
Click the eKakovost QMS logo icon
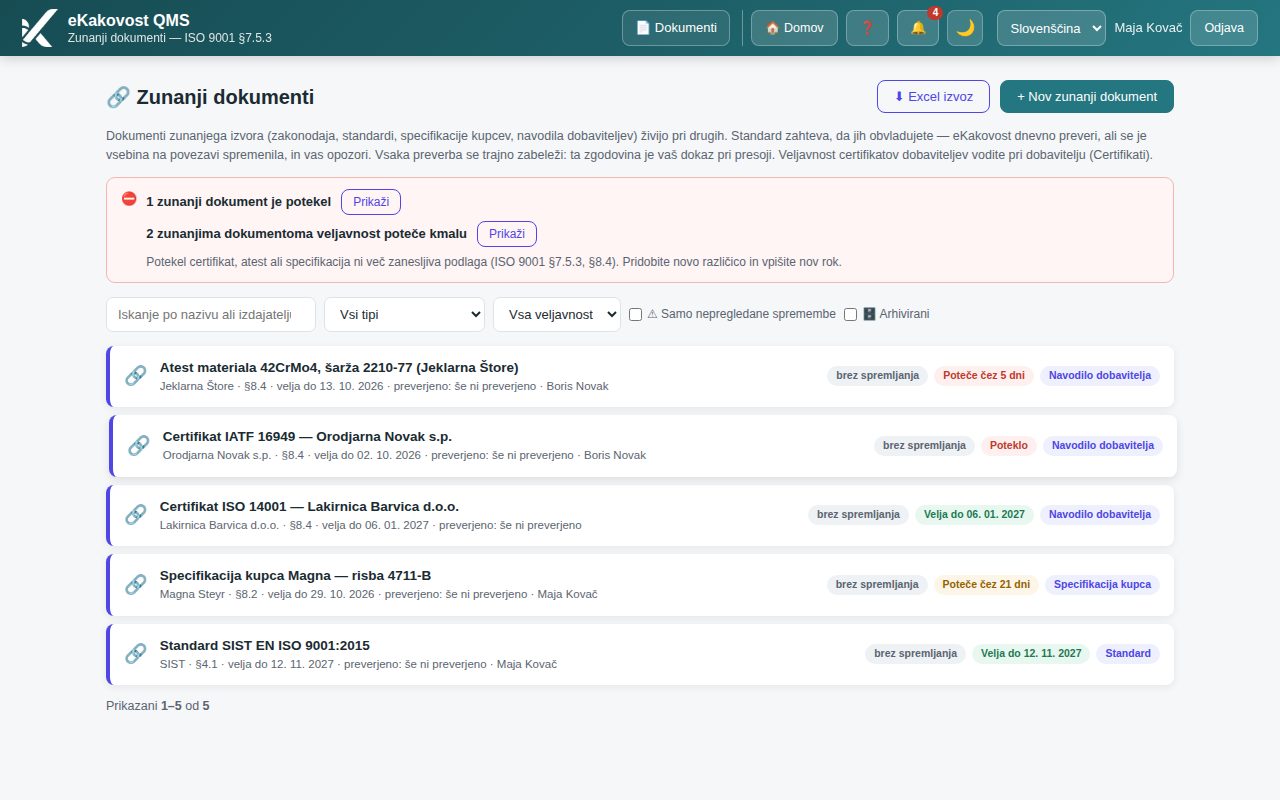click(x=38, y=28)
